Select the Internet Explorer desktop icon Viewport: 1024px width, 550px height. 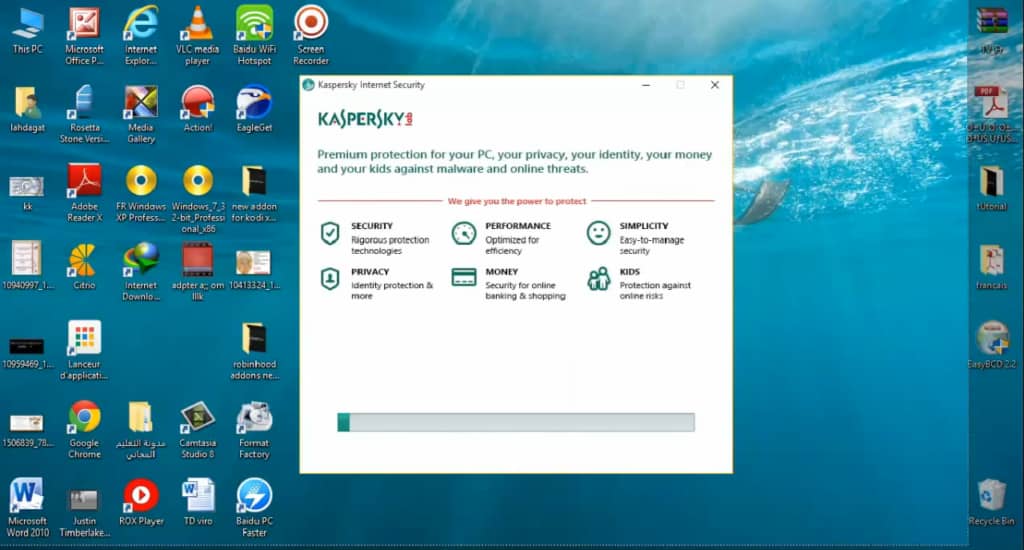(x=141, y=23)
